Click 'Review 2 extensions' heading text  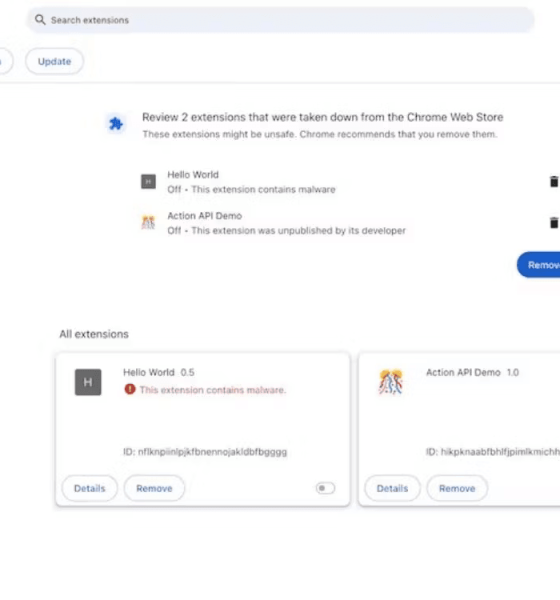322,117
